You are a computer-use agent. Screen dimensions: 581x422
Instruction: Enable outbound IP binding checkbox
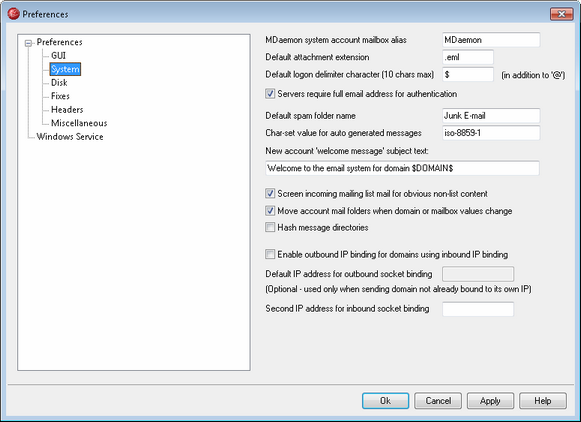pyautogui.click(x=270, y=254)
